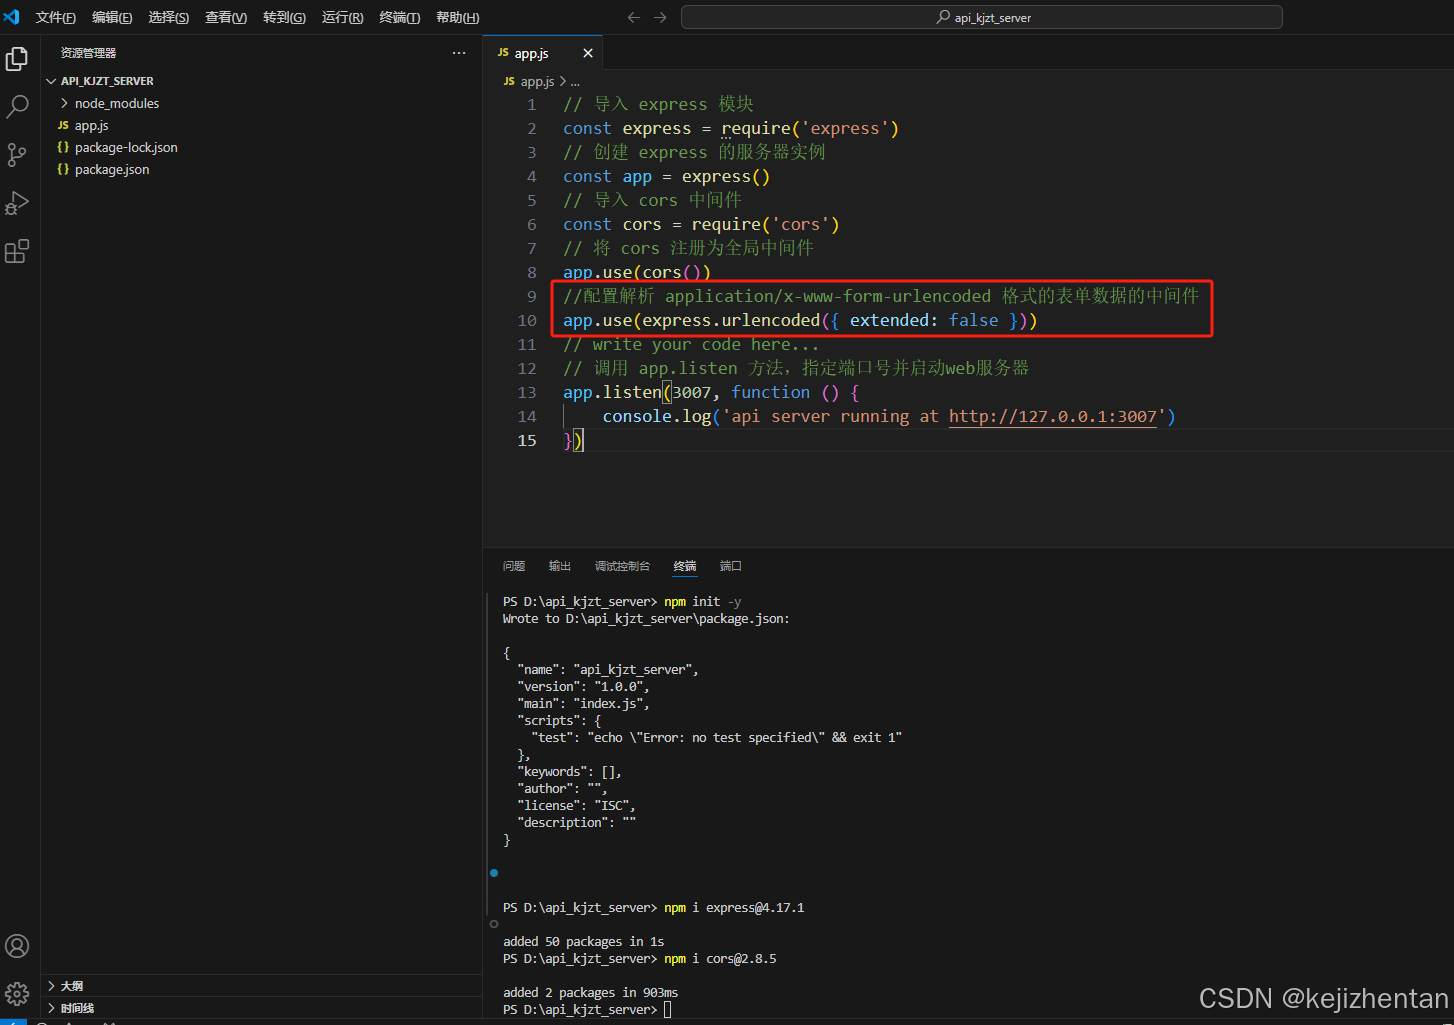1454x1025 pixels.
Task: Click the api_kjzt_server command center search box
Action: coord(982,17)
